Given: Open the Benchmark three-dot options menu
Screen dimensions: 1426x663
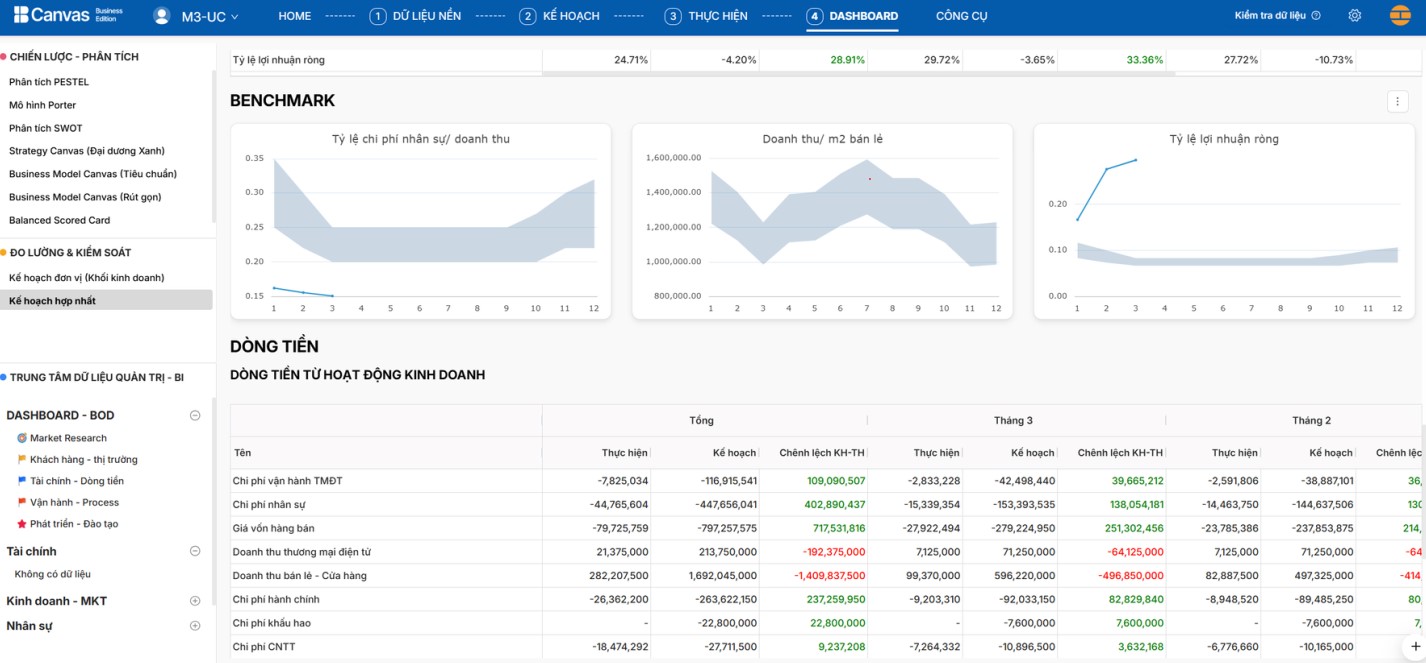Looking at the screenshot, I should [1397, 101].
